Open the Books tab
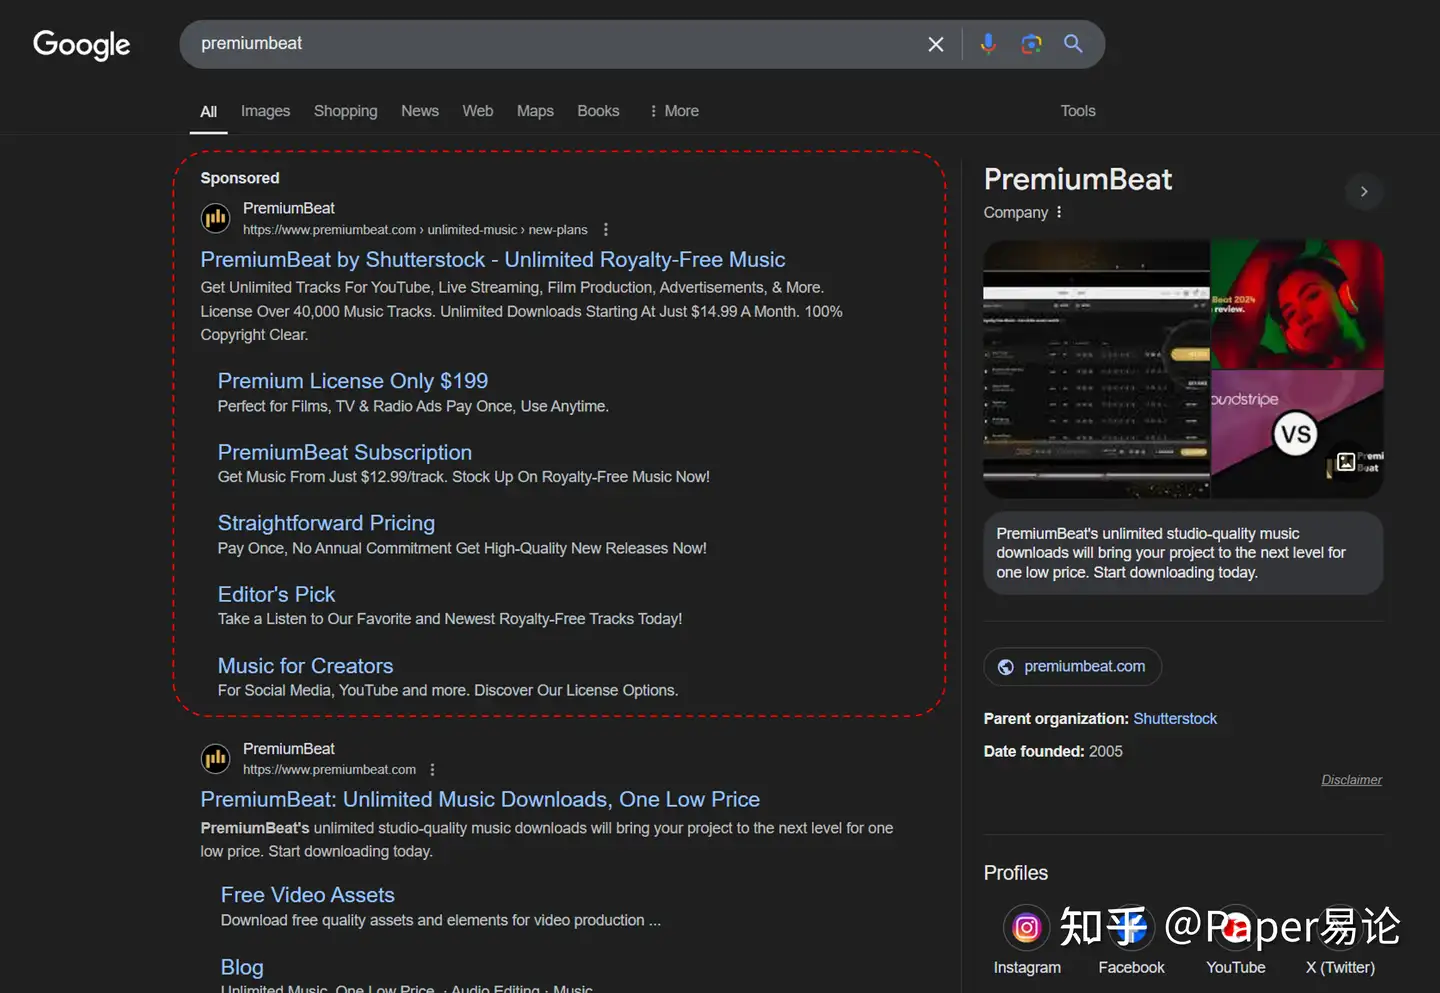This screenshot has height=993, width=1440. pyautogui.click(x=598, y=111)
